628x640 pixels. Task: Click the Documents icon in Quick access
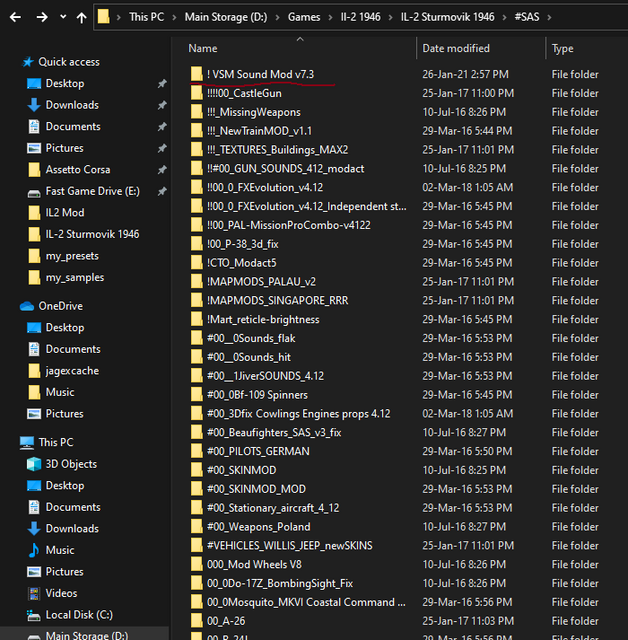(34, 127)
